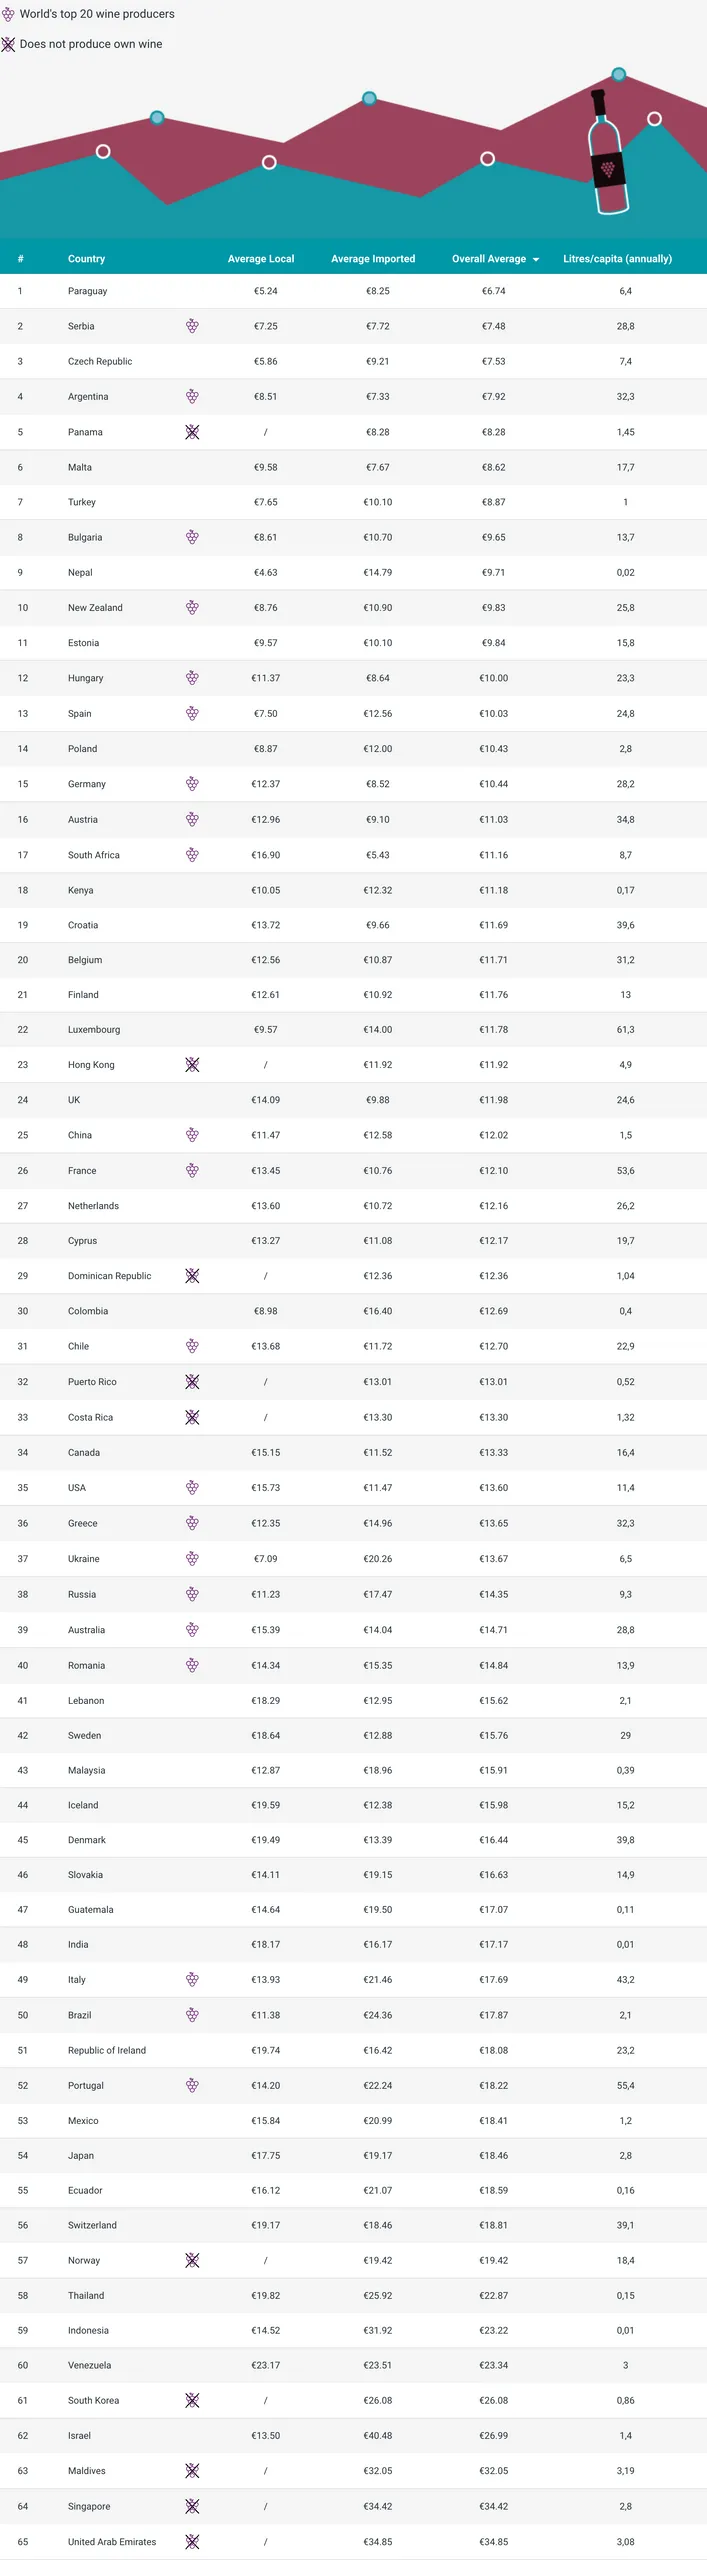The width and height of the screenshot is (707, 2560).
Task: Sort by the Average Local column header
Action: point(261,259)
